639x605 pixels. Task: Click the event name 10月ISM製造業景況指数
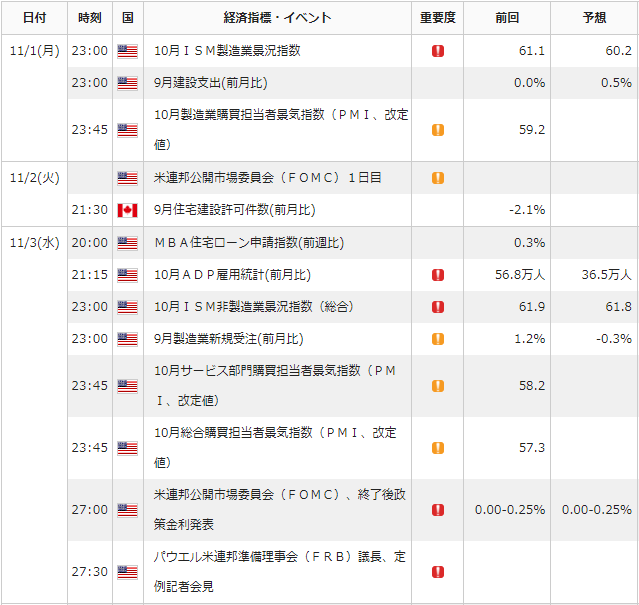[227, 51]
